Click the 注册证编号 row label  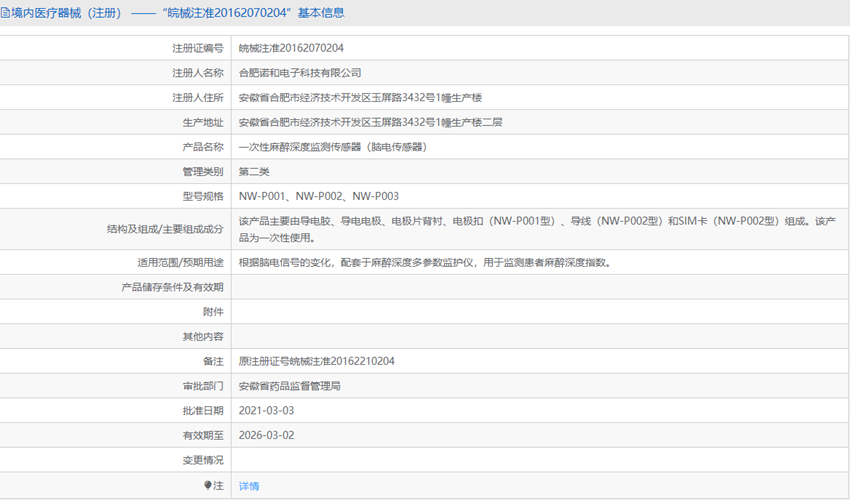[197, 48]
